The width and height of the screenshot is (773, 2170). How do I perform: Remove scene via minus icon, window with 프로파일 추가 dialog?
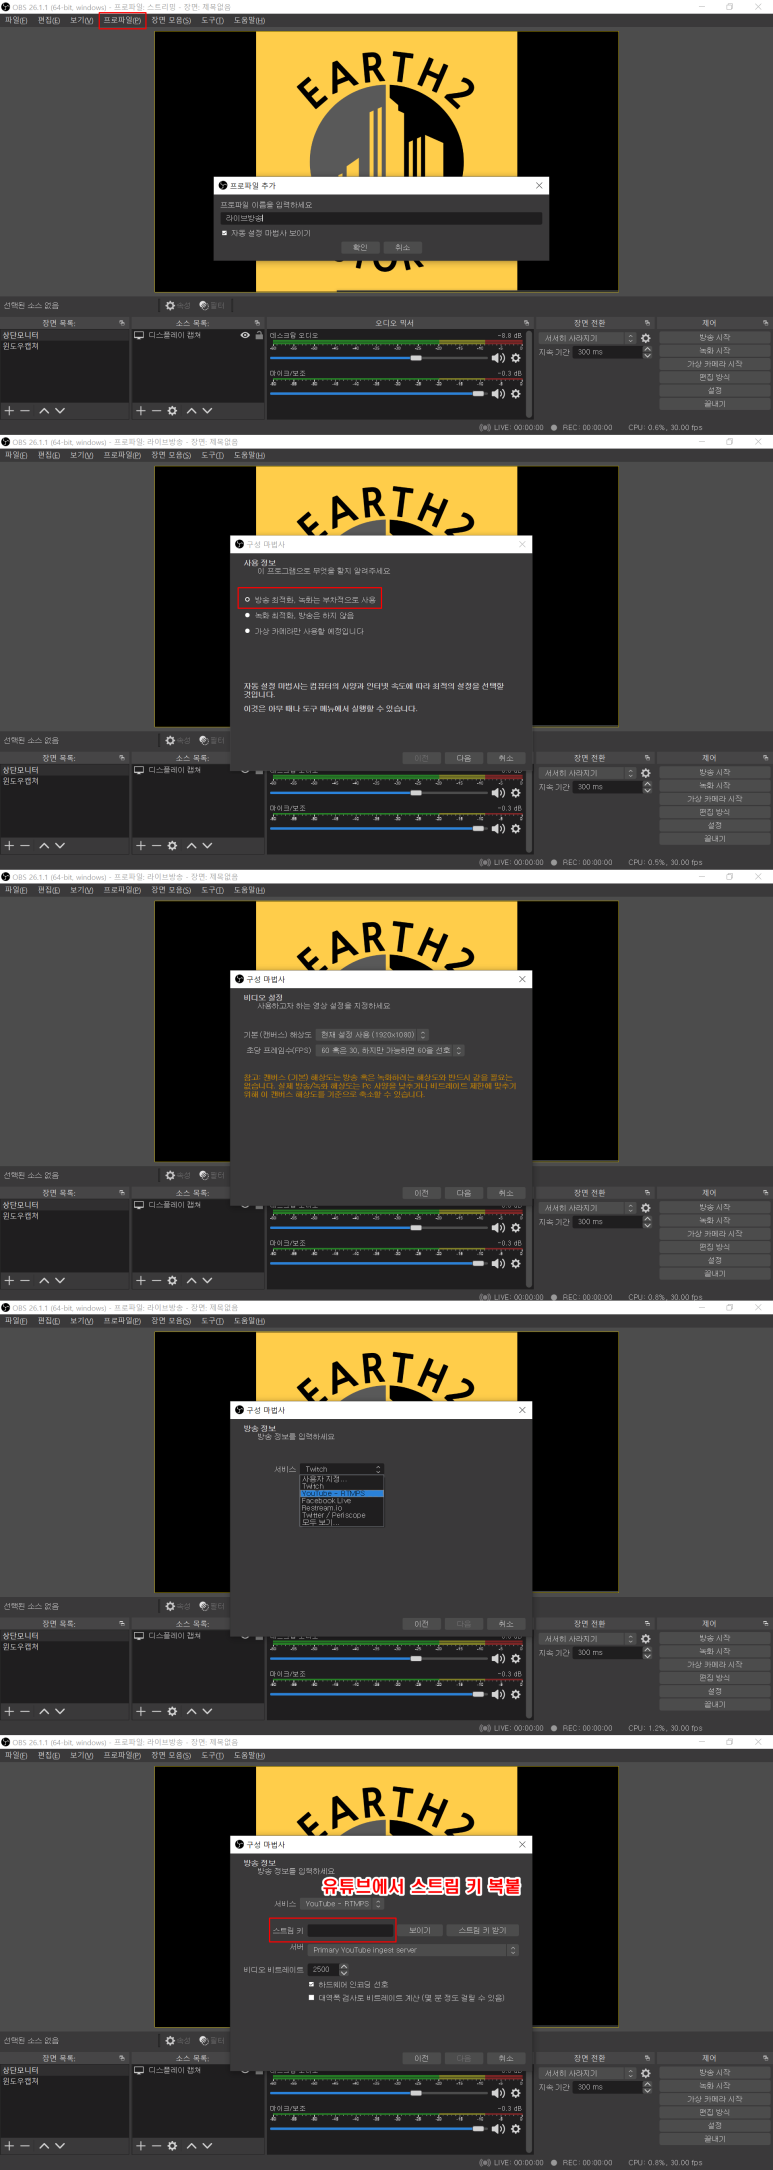(25, 411)
